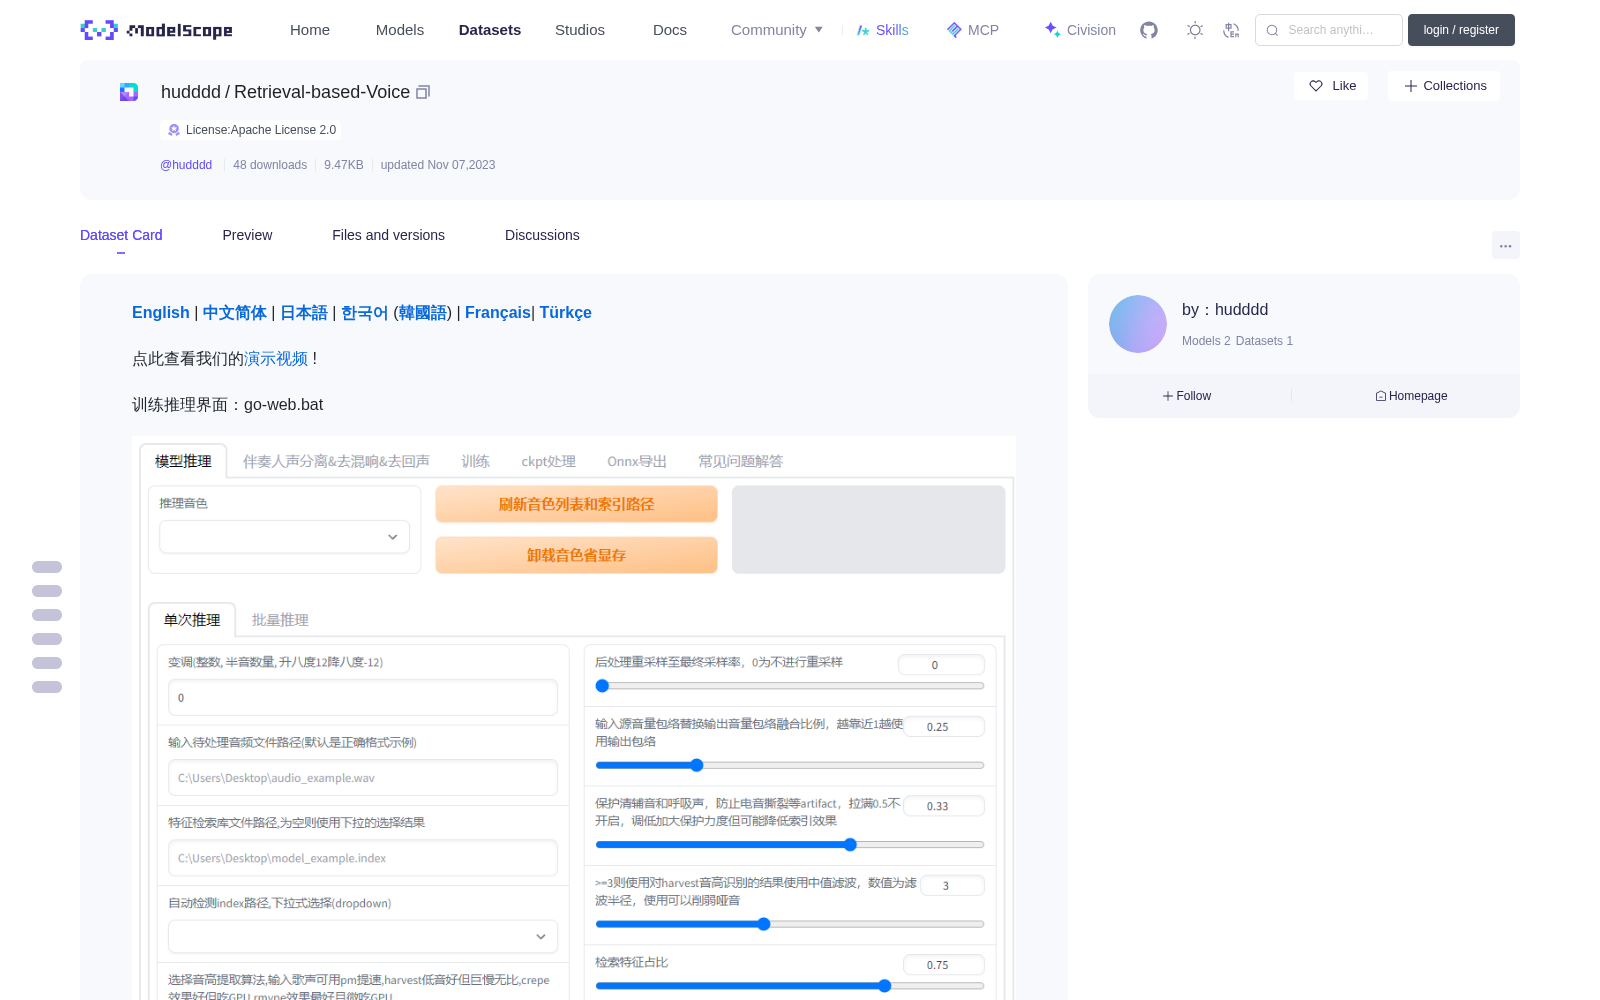Expand the Community dropdown menu
Image resolution: width=1600 pixels, height=1000 pixels.
pos(777,30)
